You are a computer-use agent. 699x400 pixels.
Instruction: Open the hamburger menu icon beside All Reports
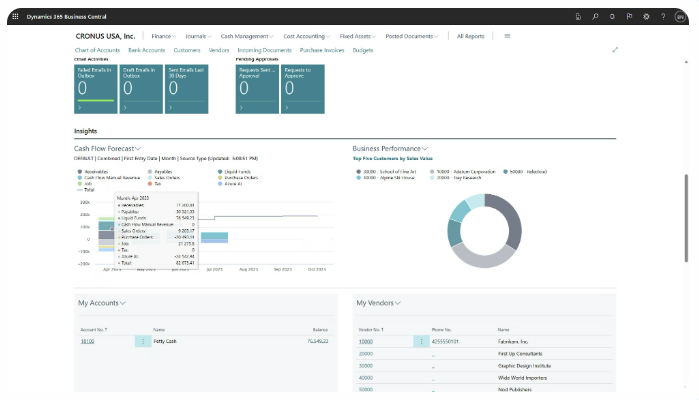[507, 36]
